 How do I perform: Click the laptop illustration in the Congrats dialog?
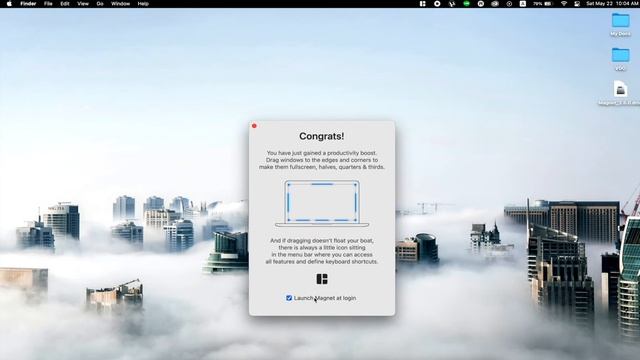pyautogui.click(x=322, y=203)
